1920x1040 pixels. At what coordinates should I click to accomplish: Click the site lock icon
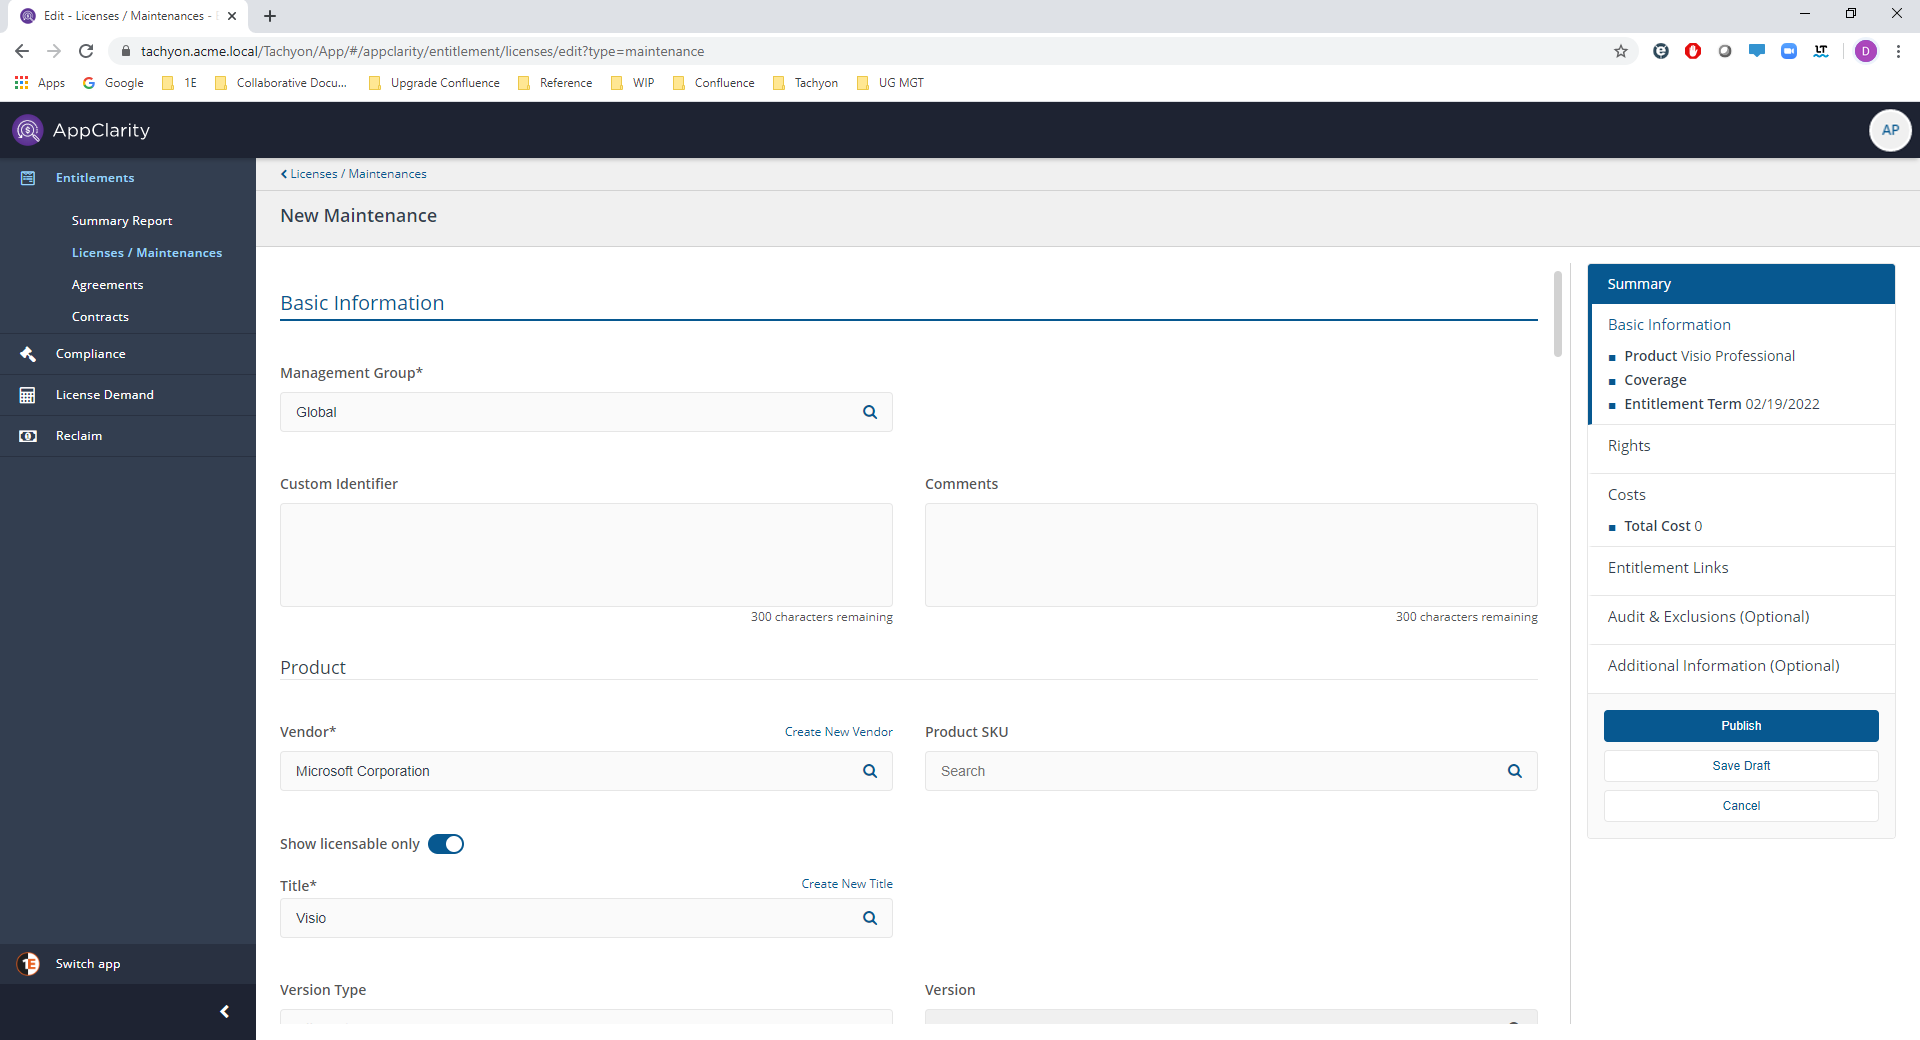(x=126, y=51)
